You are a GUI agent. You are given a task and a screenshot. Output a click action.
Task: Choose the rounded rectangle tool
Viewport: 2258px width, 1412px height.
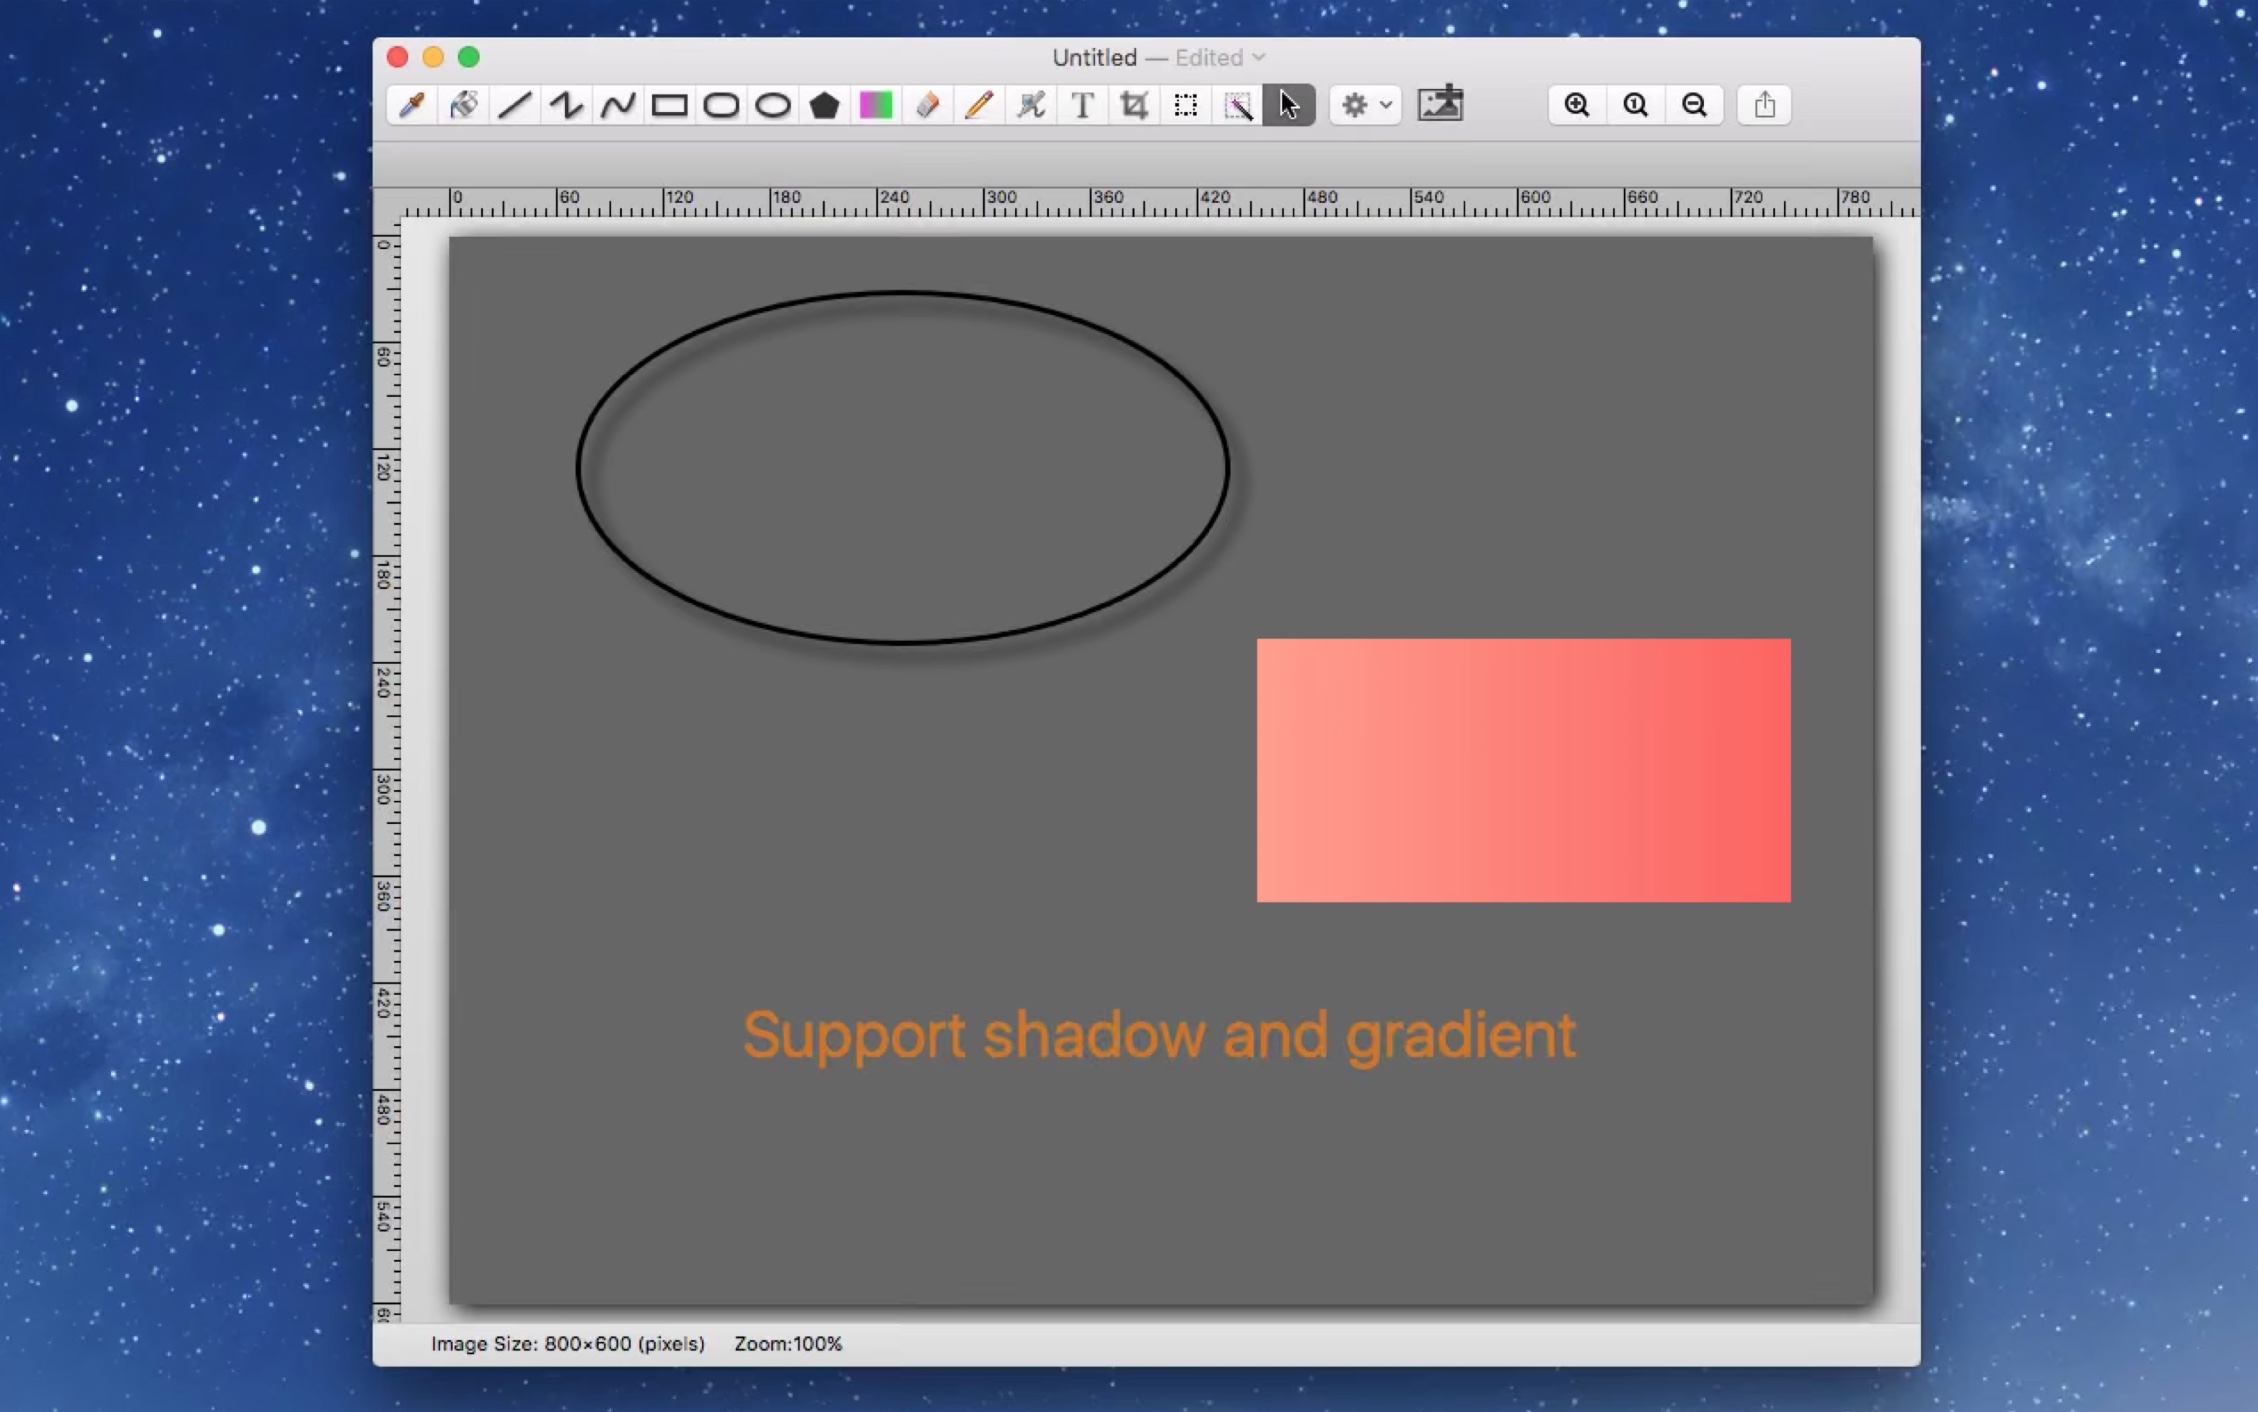[721, 105]
